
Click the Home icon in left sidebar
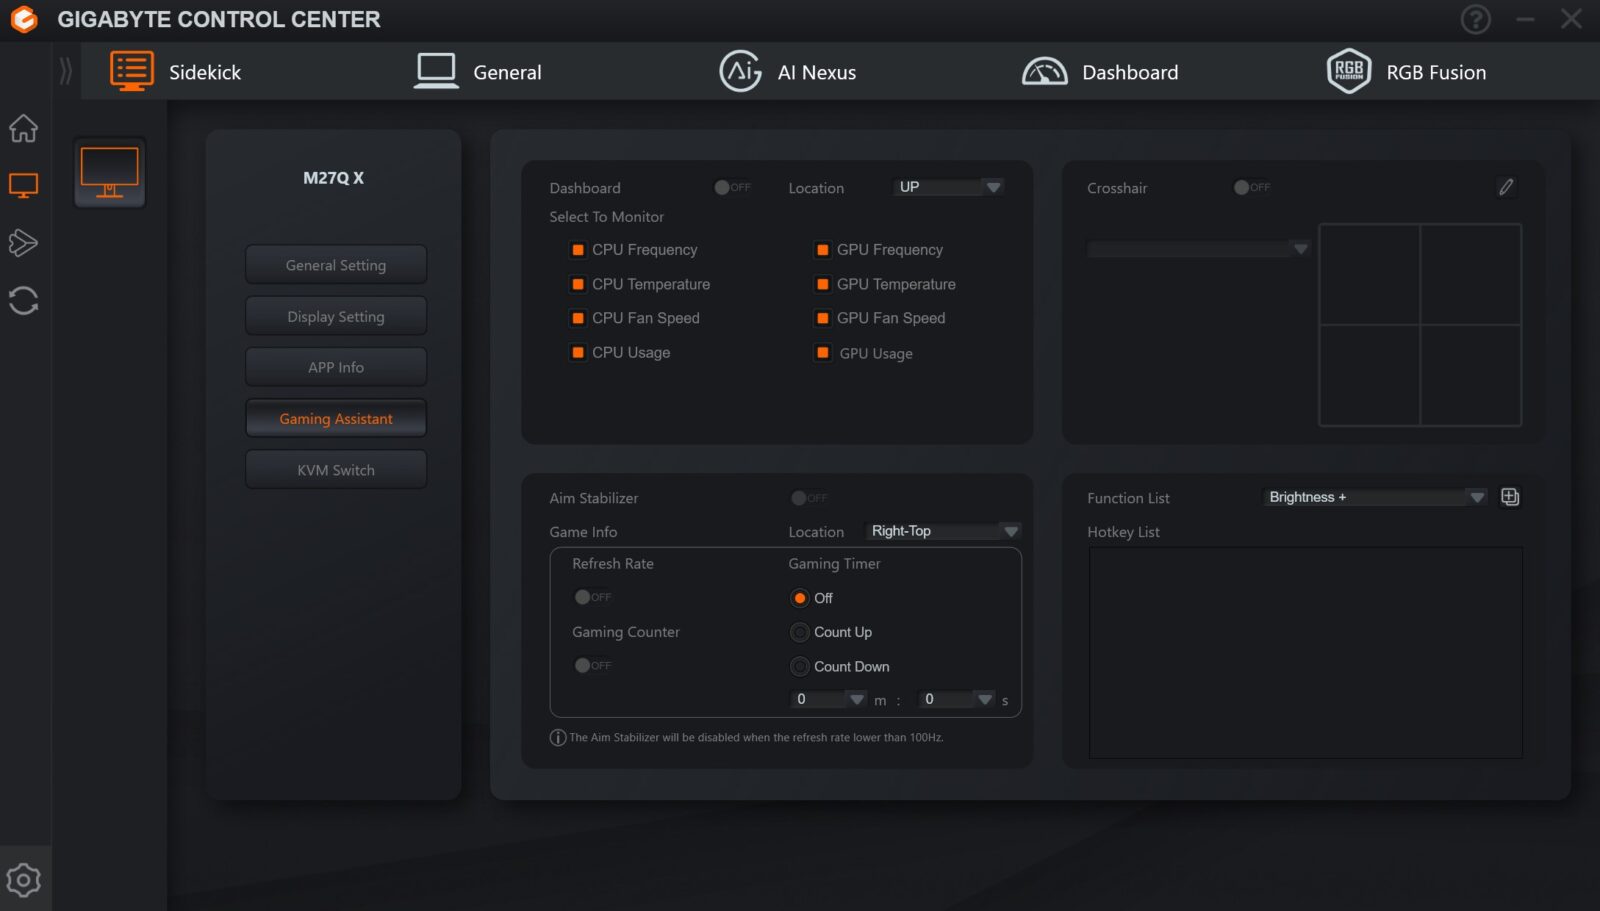[x=23, y=128]
